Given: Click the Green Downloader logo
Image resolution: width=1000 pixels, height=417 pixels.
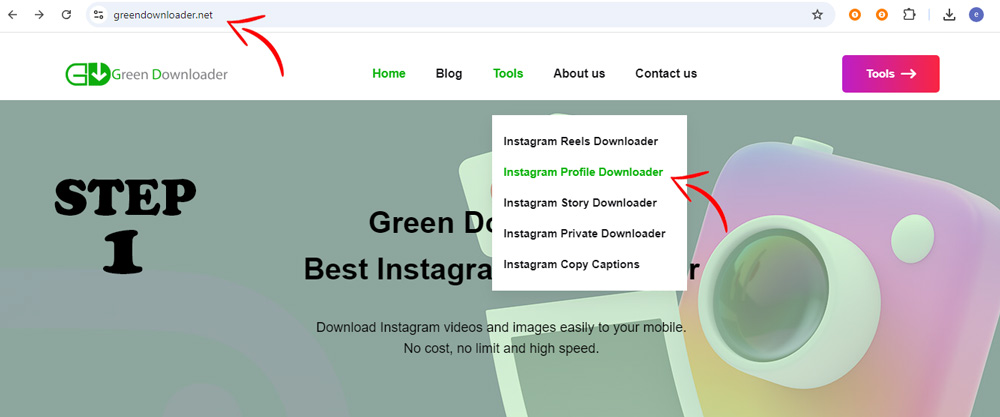Looking at the screenshot, I should pyautogui.click(x=146, y=74).
